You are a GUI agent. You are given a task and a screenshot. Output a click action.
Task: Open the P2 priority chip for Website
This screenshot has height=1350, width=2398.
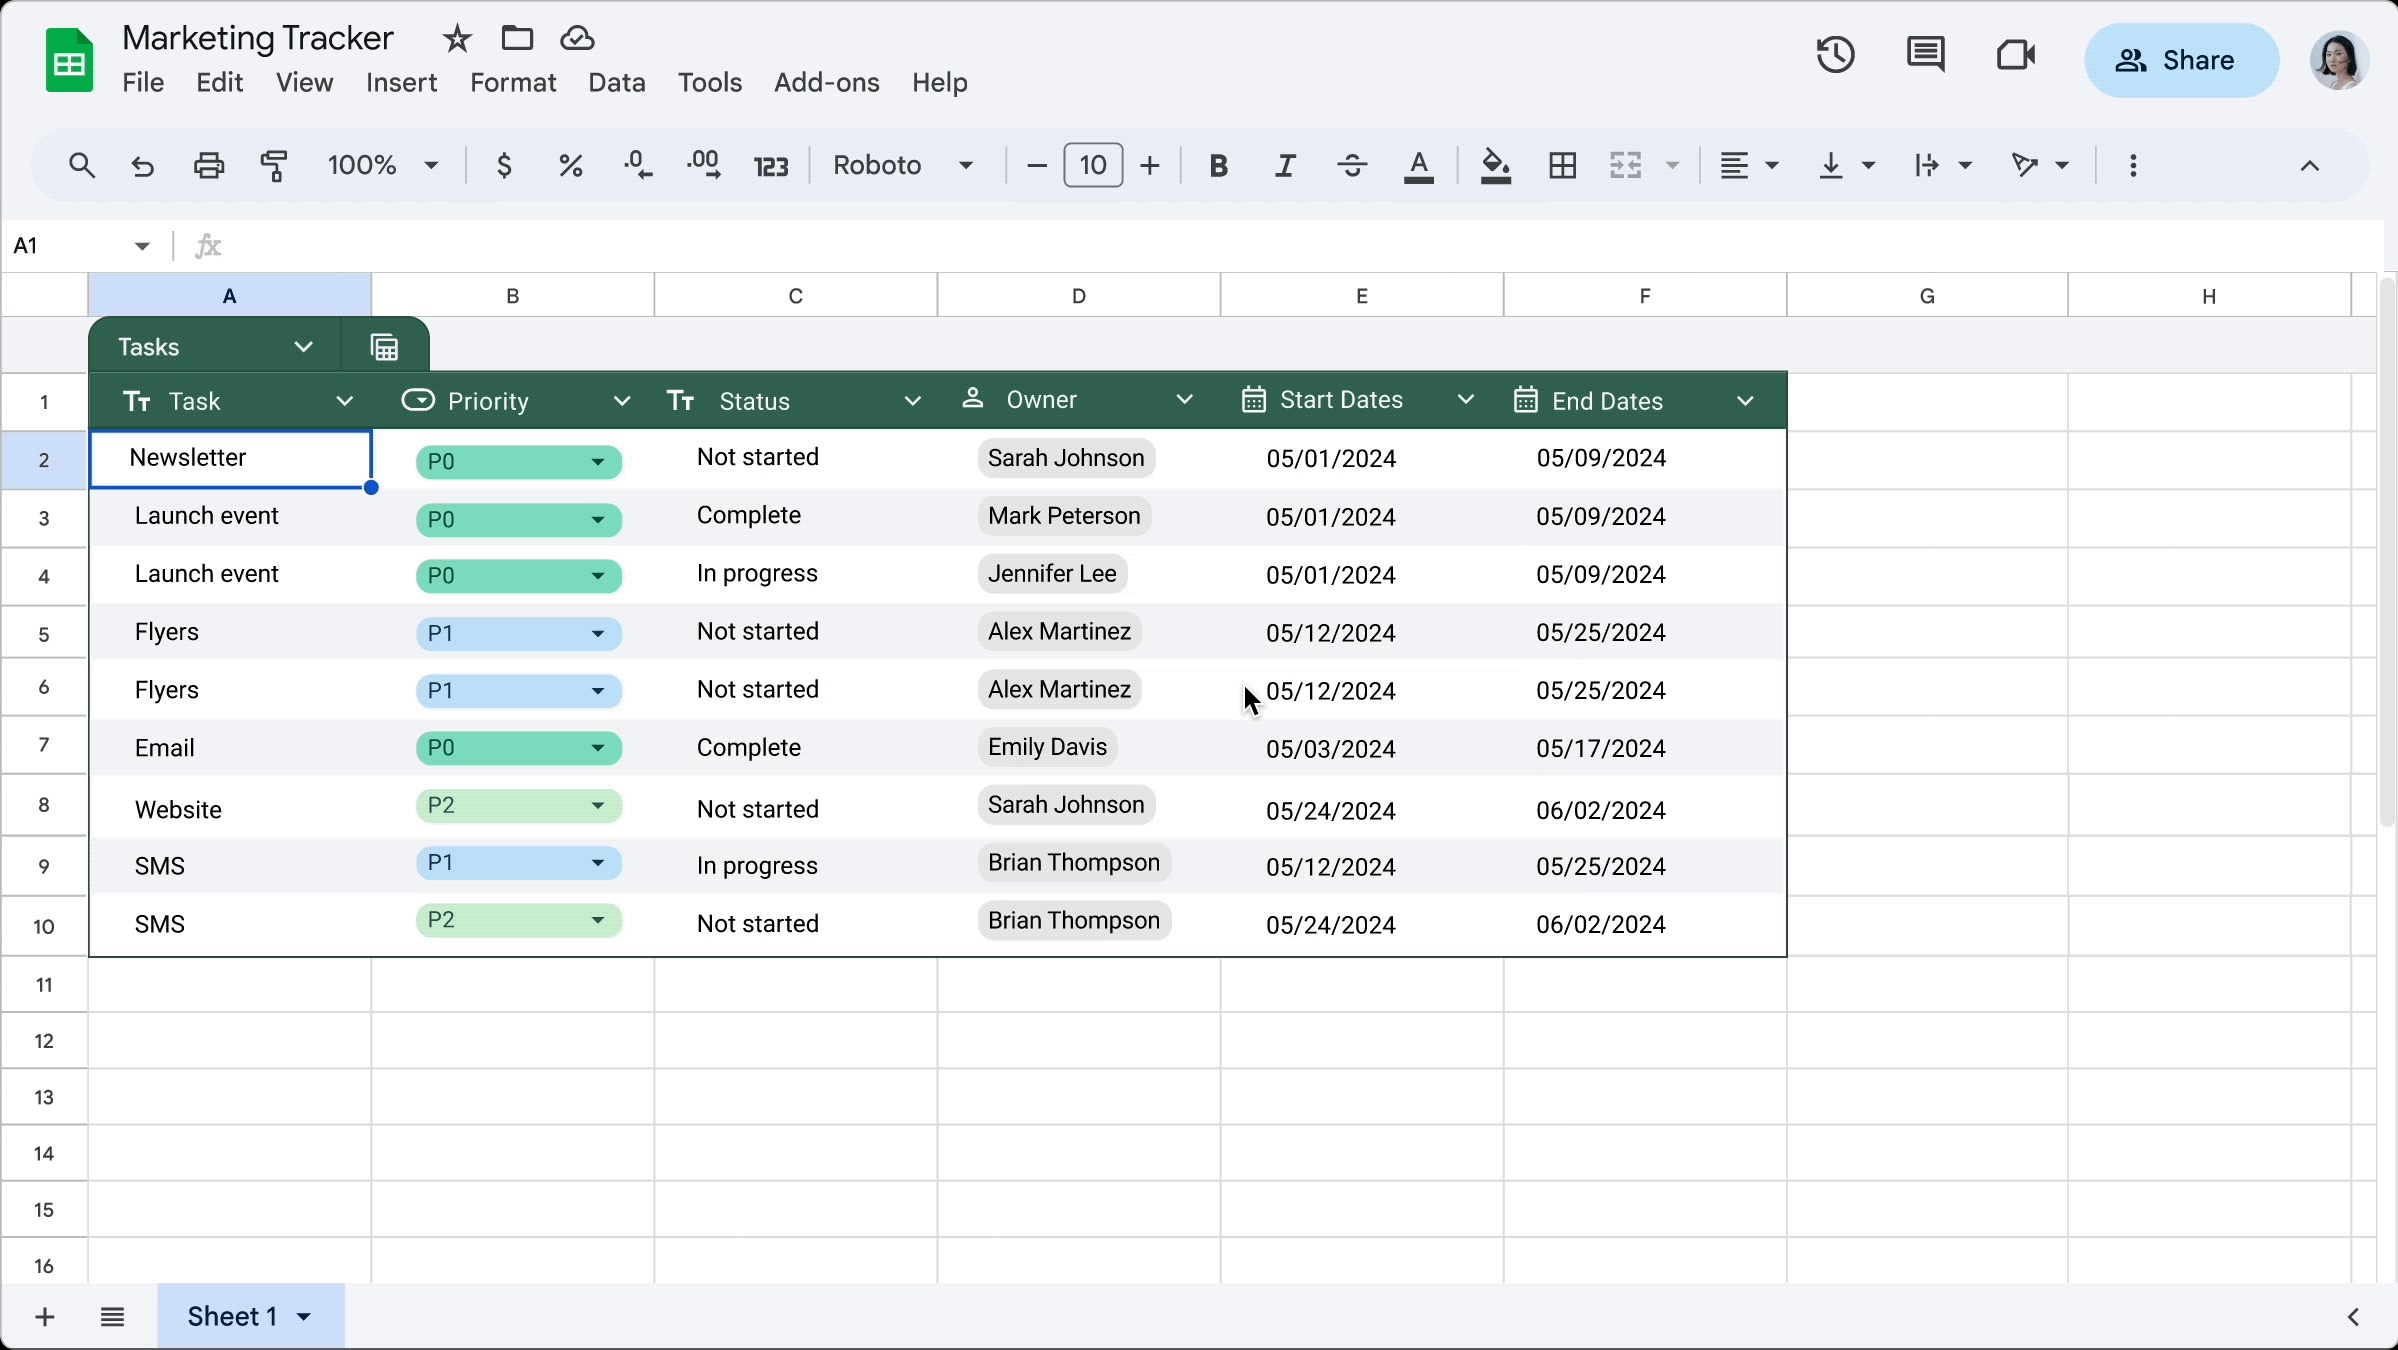pyautogui.click(x=518, y=806)
